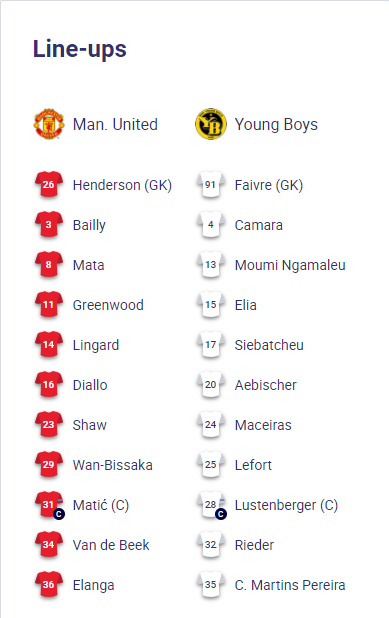Open Van de Beek player entry
389x618 pixels.
click(x=111, y=545)
